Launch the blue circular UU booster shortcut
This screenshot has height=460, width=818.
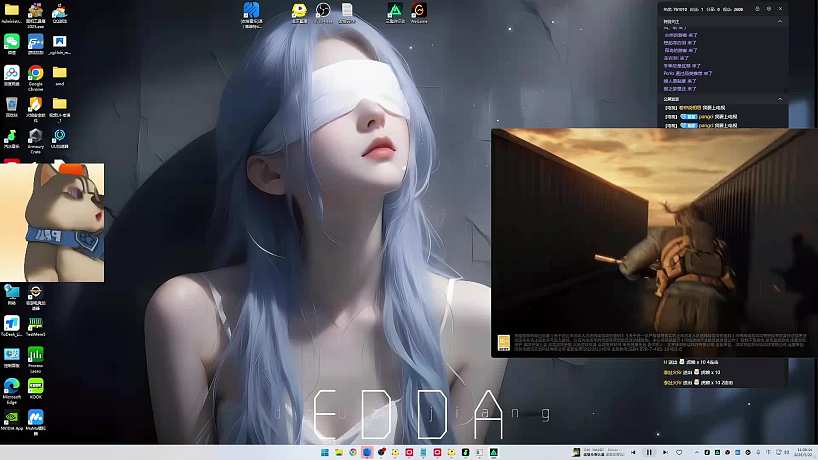[x=59, y=138]
